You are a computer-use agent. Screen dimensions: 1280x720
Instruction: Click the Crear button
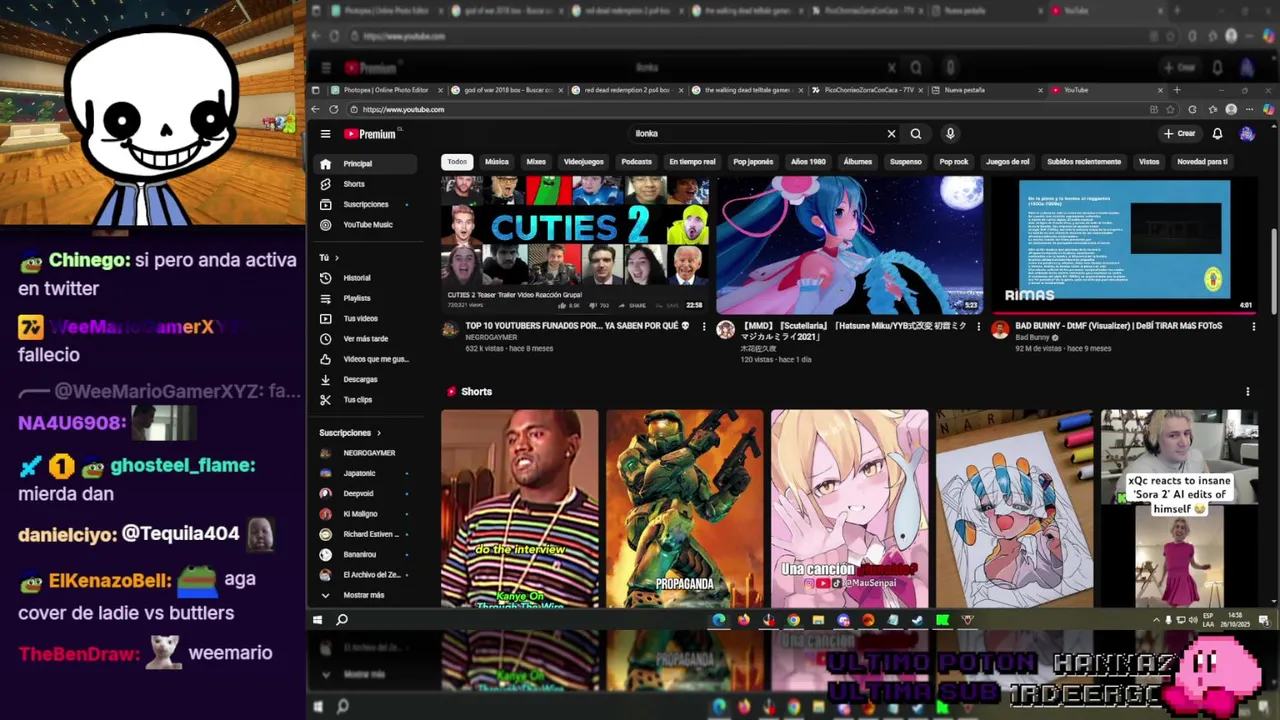tap(1180, 134)
